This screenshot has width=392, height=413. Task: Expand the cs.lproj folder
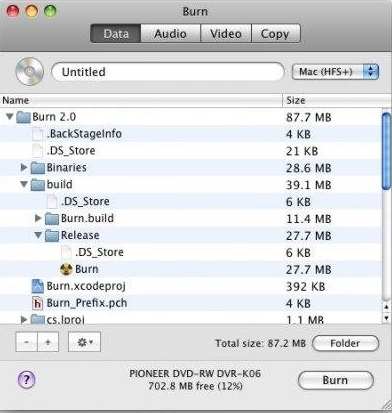pyautogui.click(x=24, y=320)
